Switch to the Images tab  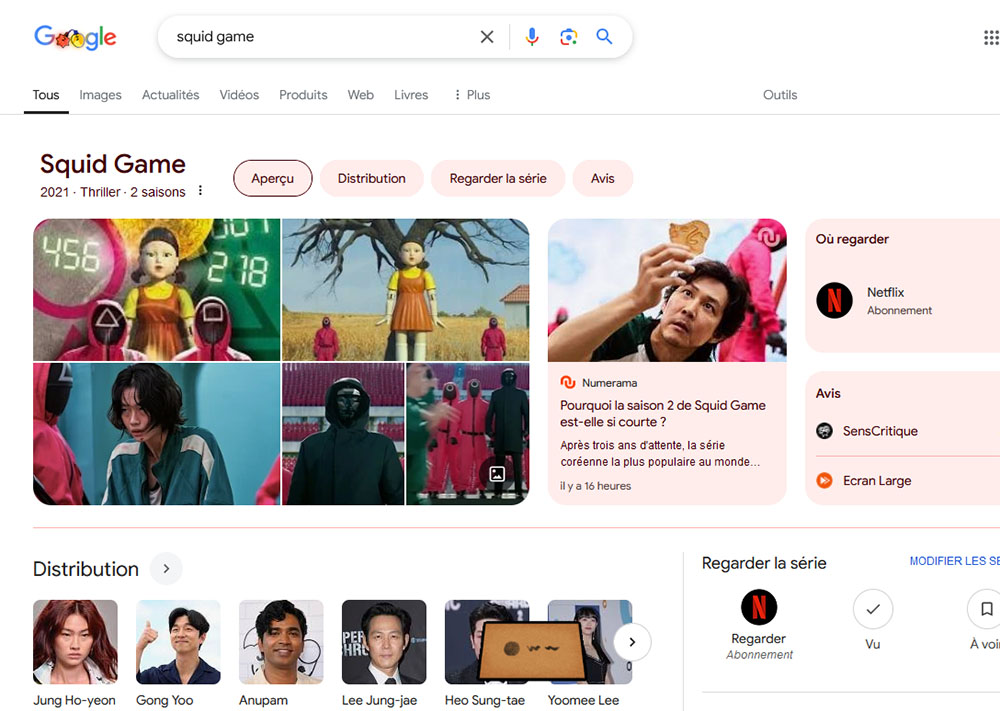[100, 95]
